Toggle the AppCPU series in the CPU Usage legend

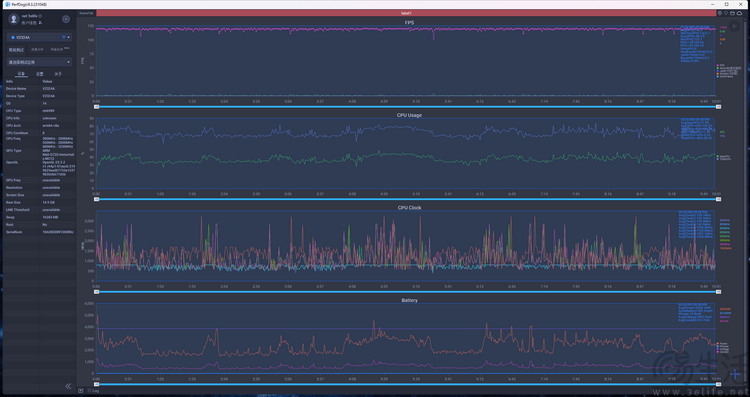coord(724,156)
